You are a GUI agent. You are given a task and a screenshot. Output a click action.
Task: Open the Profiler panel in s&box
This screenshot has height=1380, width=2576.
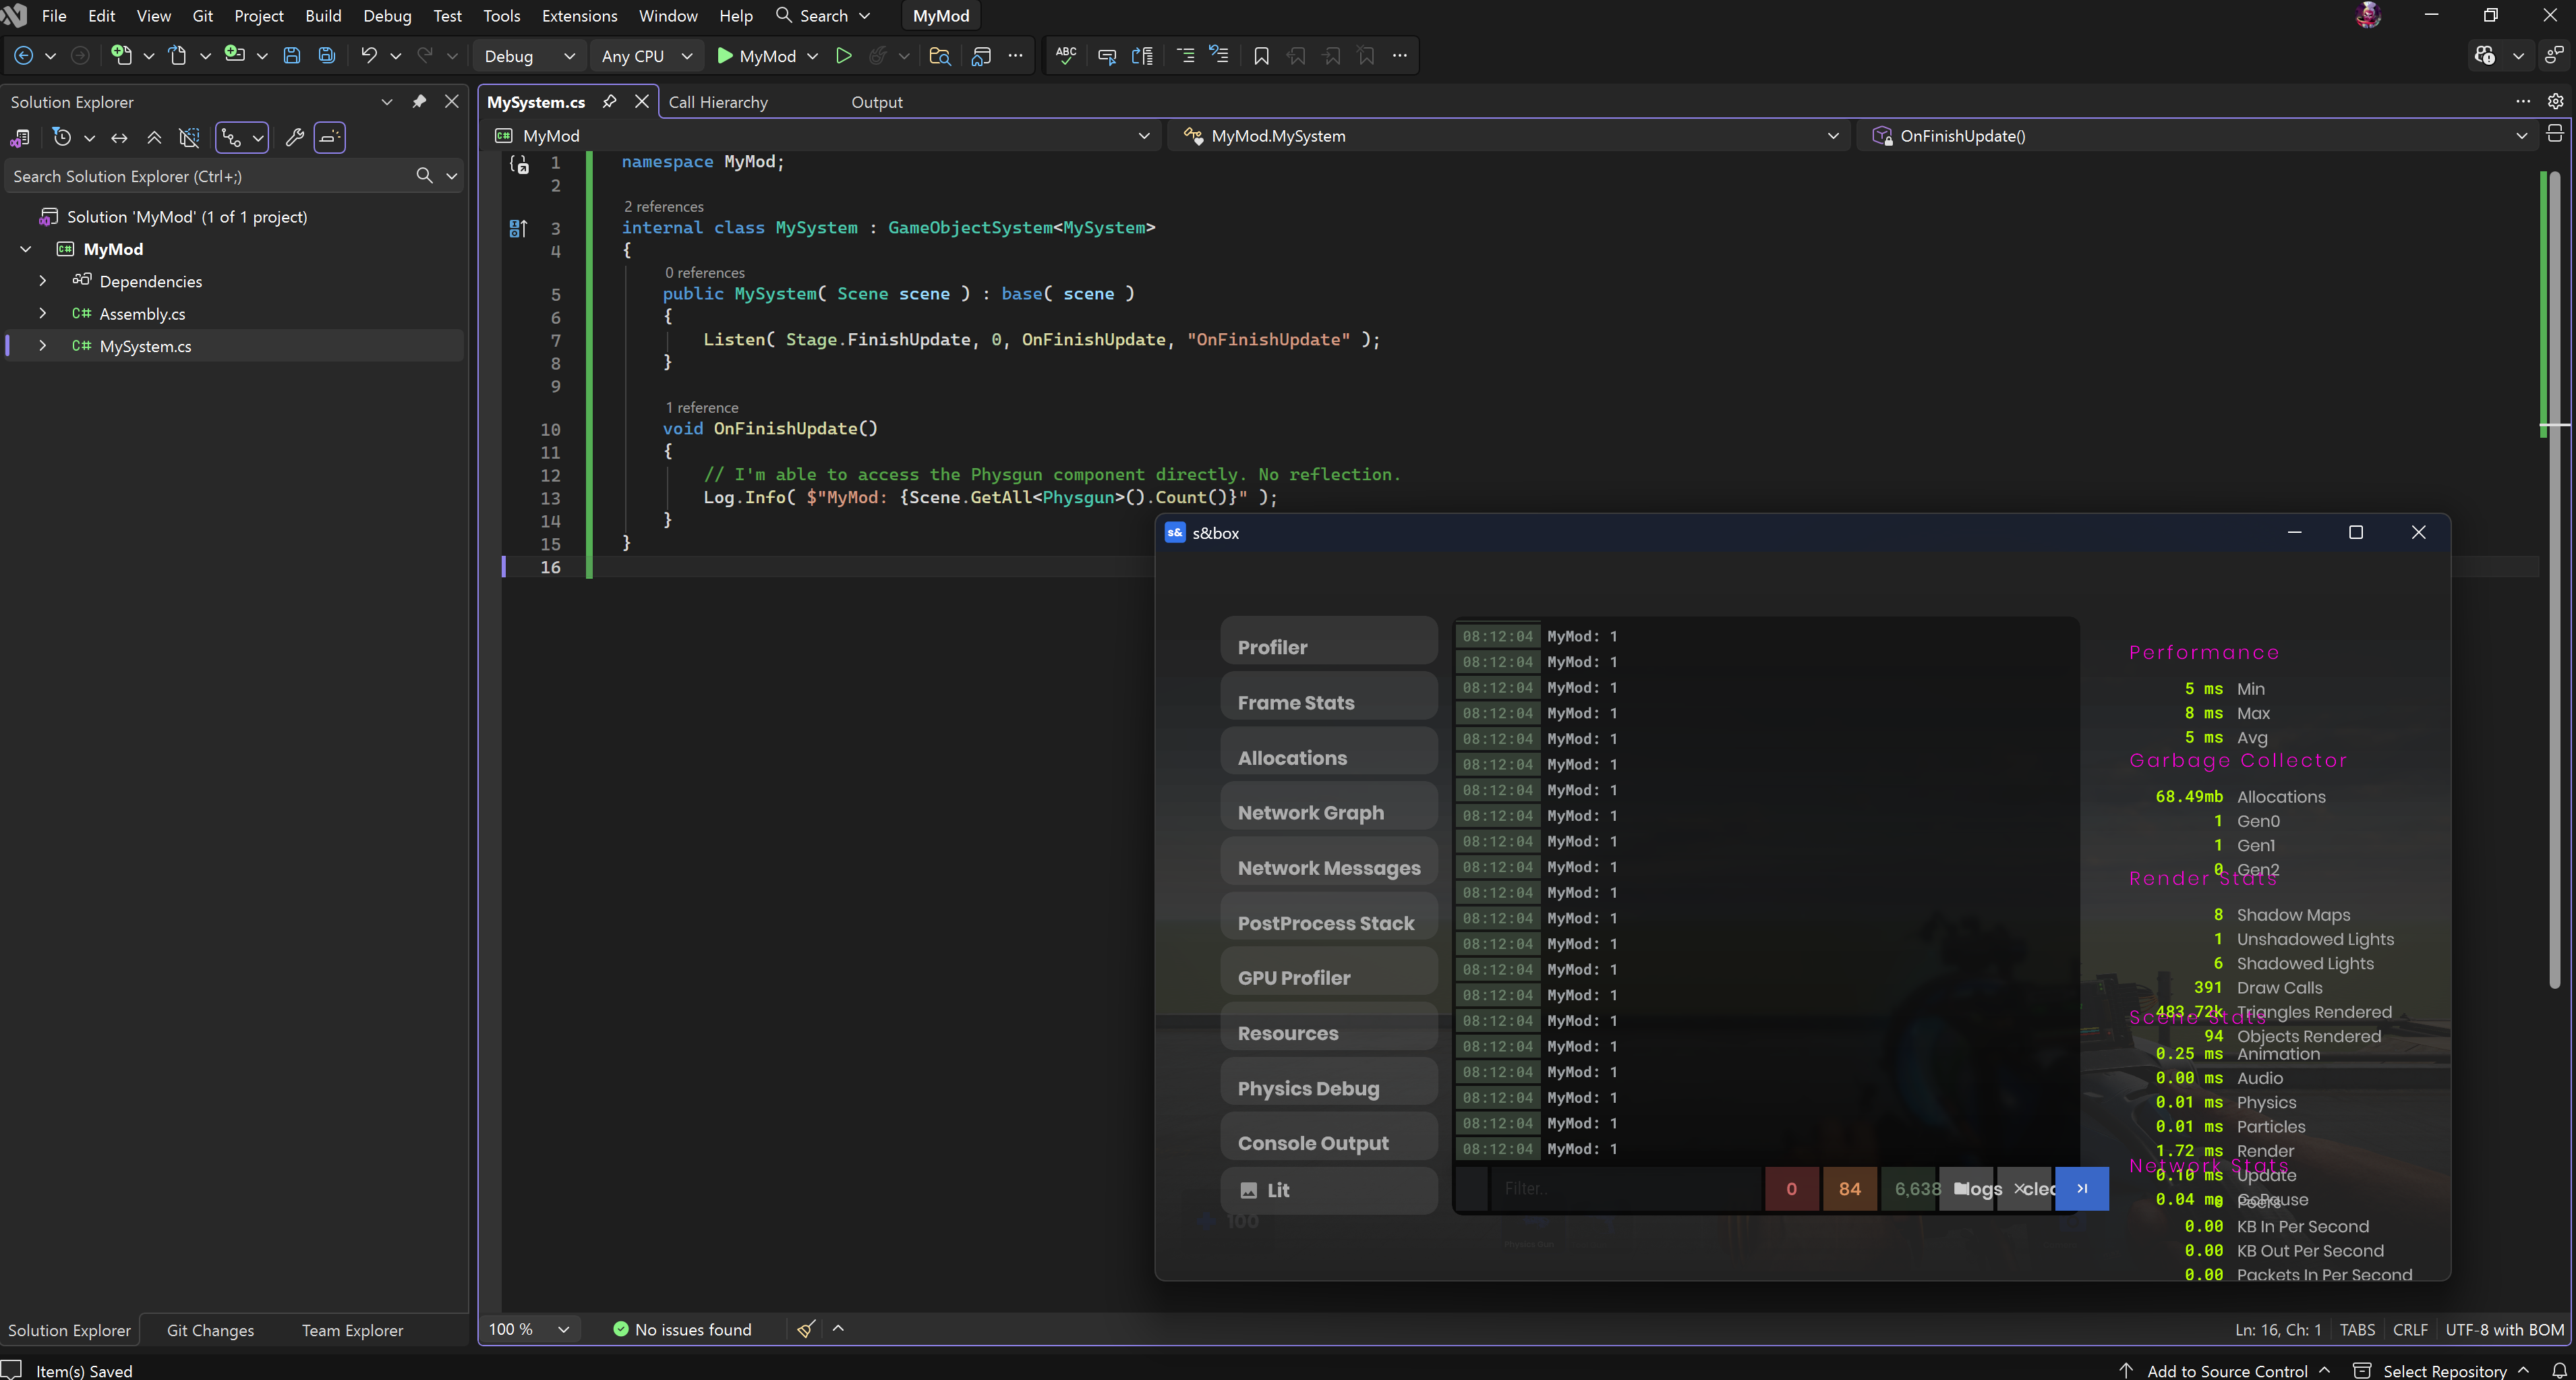1329,641
